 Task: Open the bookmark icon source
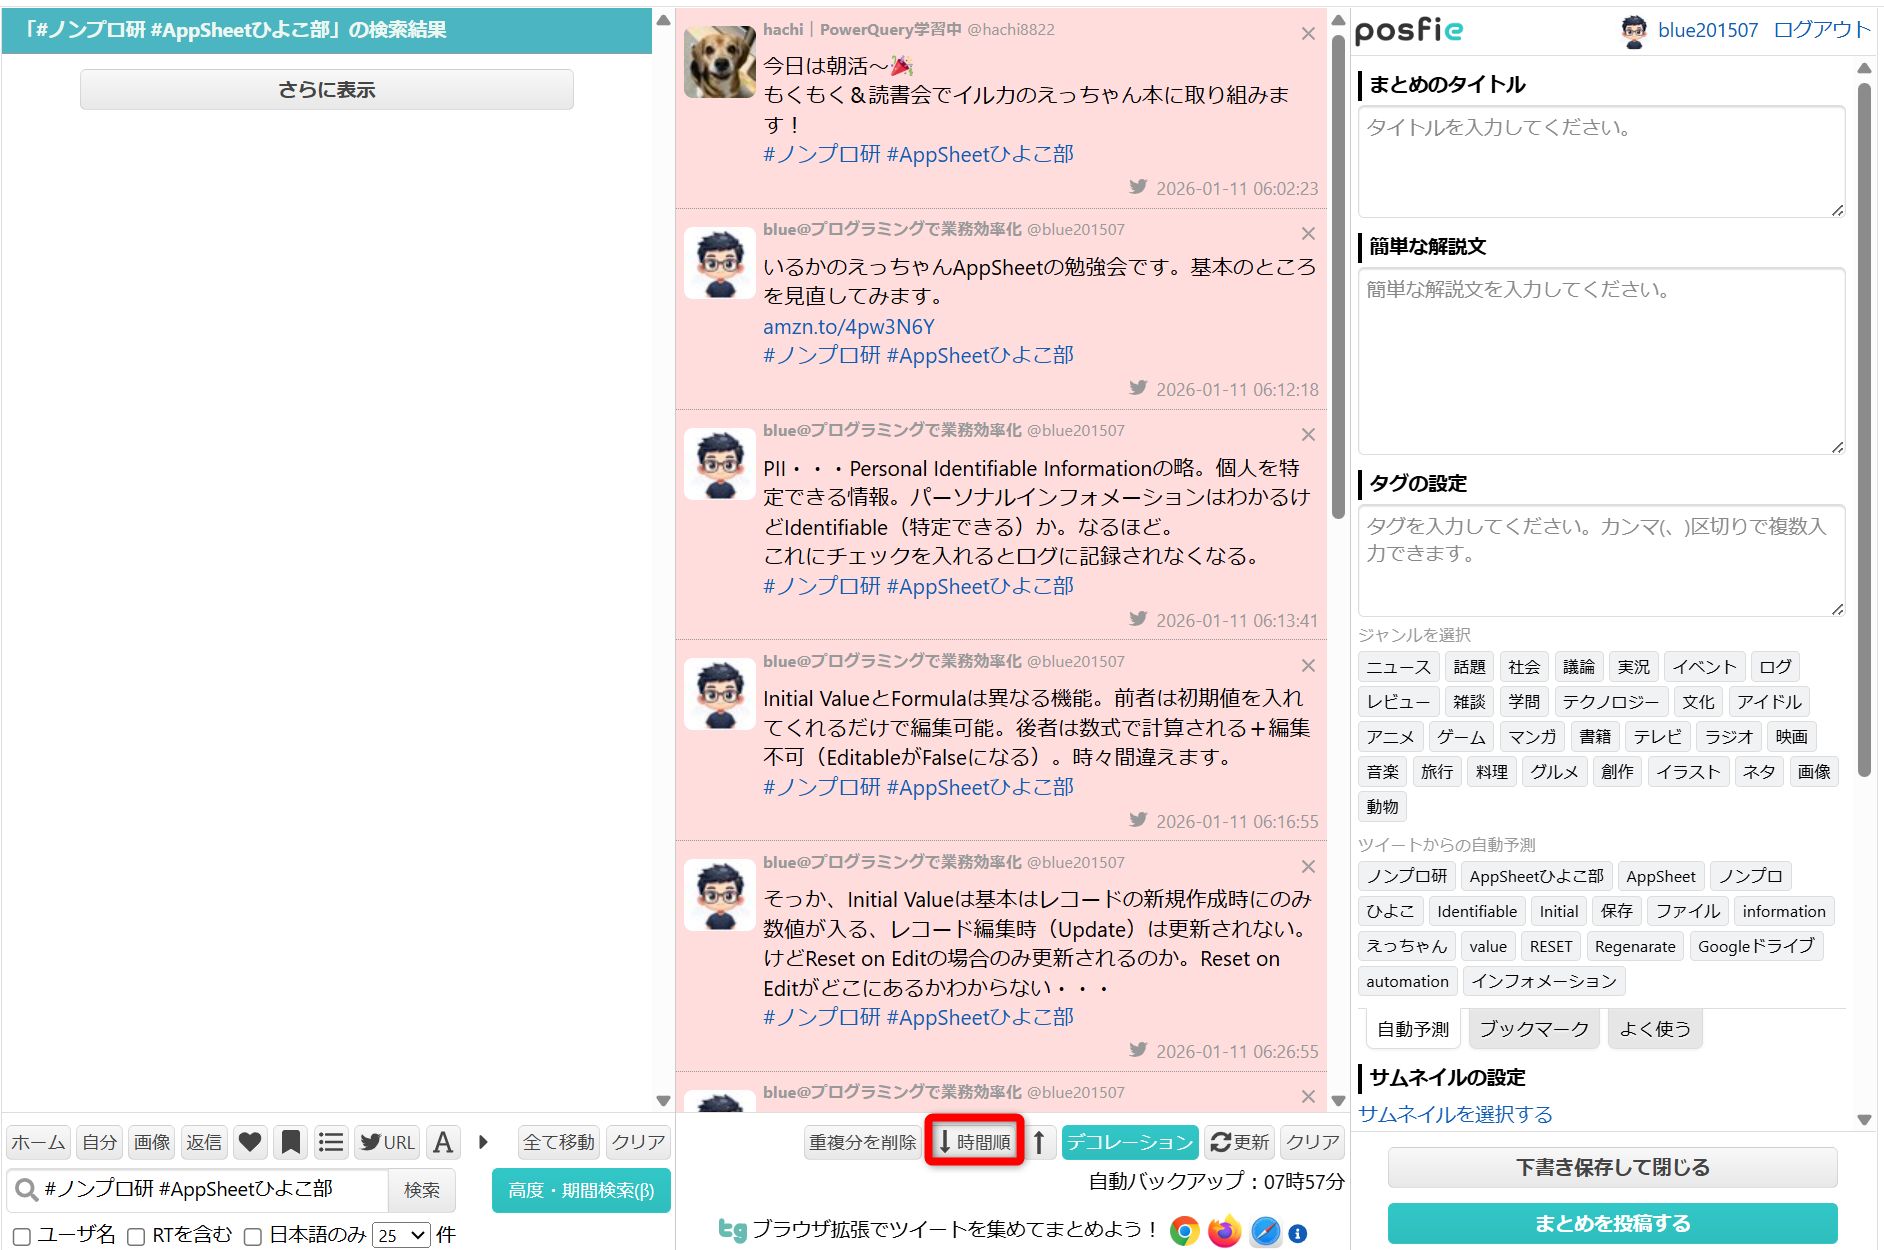(290, 1142)
